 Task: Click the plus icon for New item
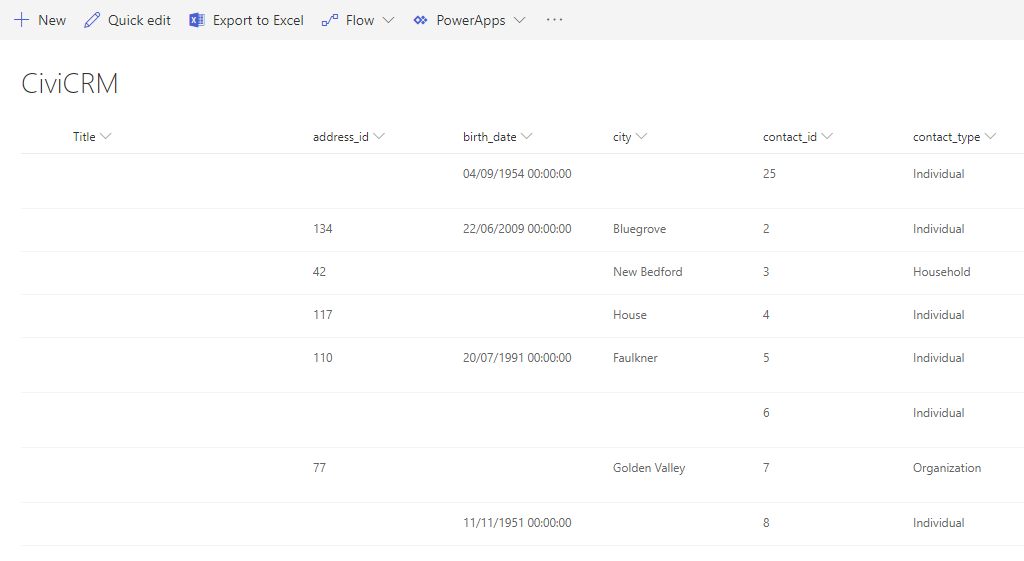click(x=21, y=20)
